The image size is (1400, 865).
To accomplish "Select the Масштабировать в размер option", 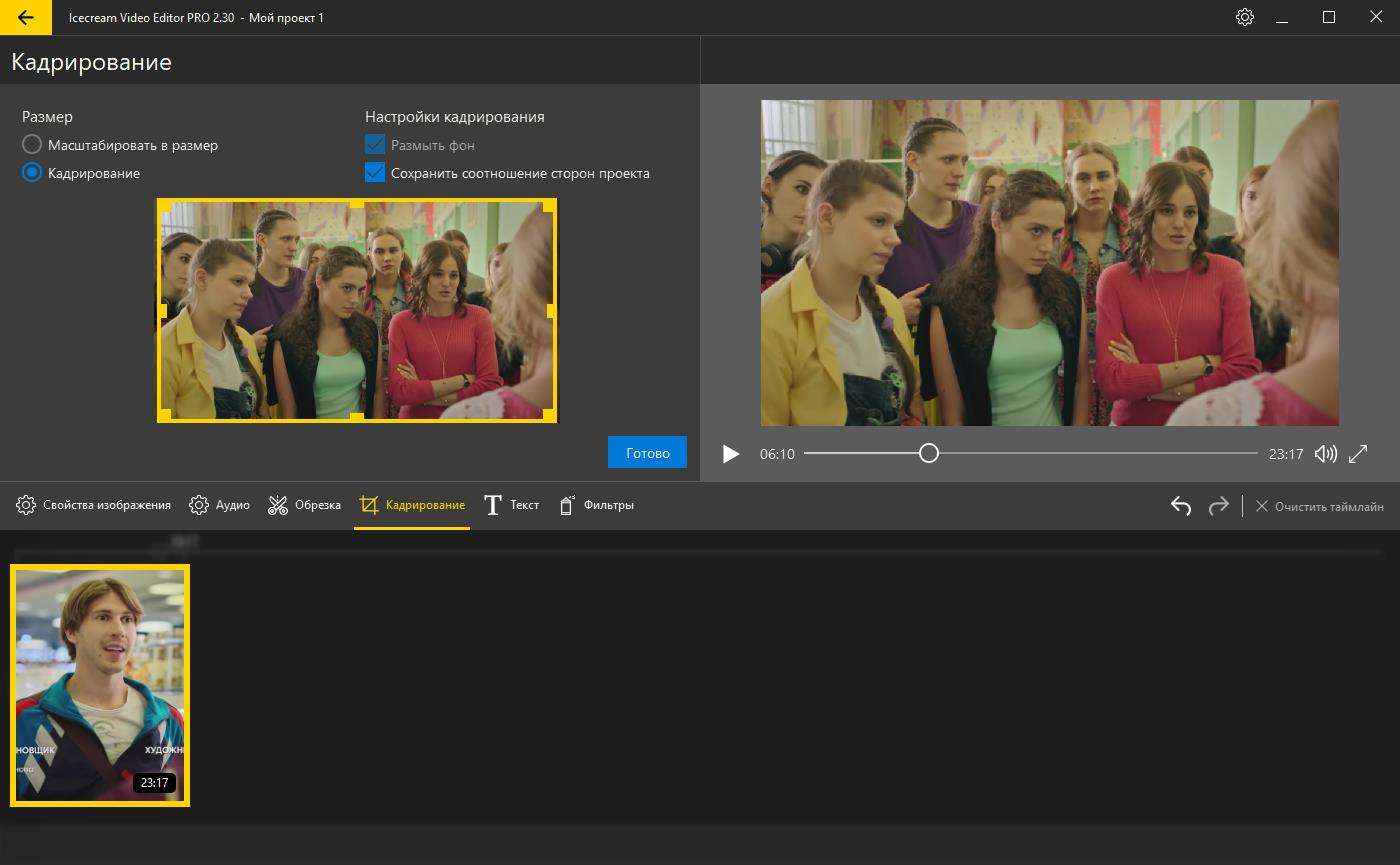I will (32, 145).
